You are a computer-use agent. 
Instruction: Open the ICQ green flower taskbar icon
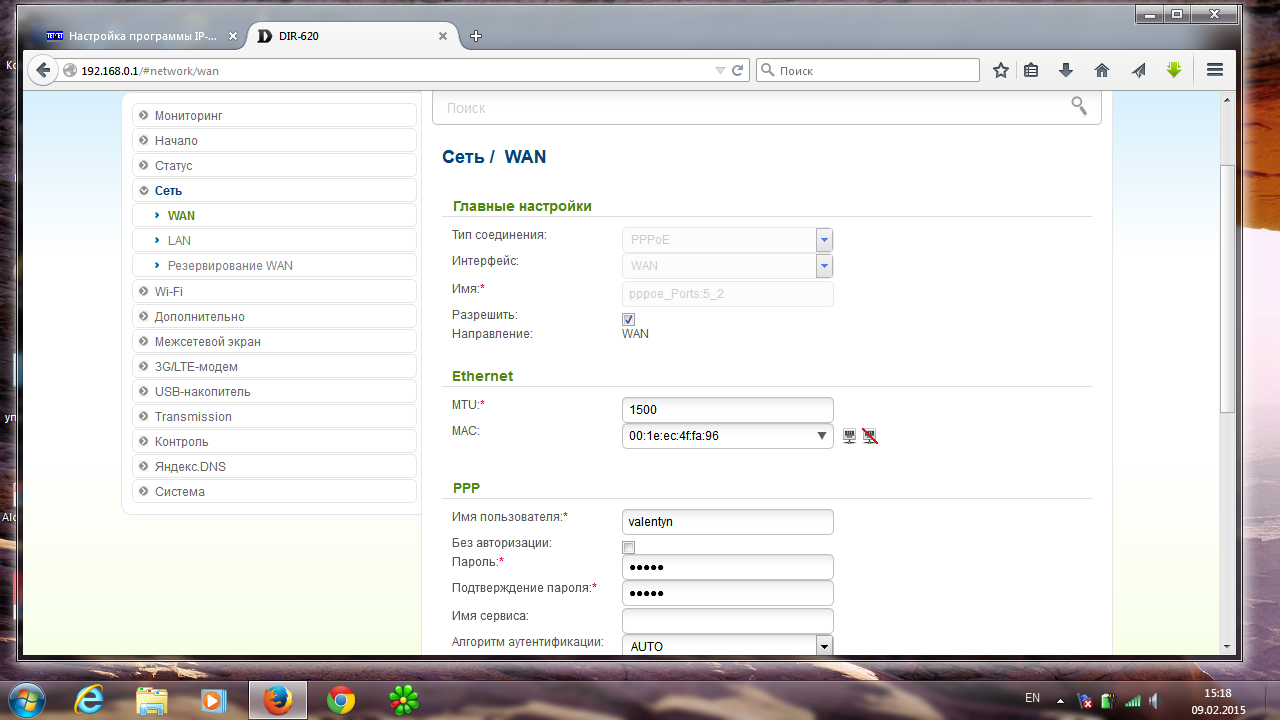(x=403, y=700)
